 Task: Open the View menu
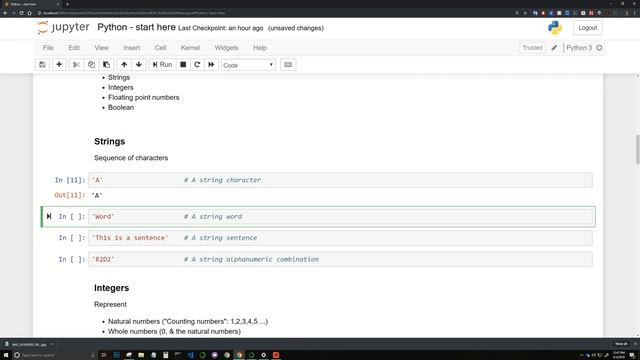(102, 48)
